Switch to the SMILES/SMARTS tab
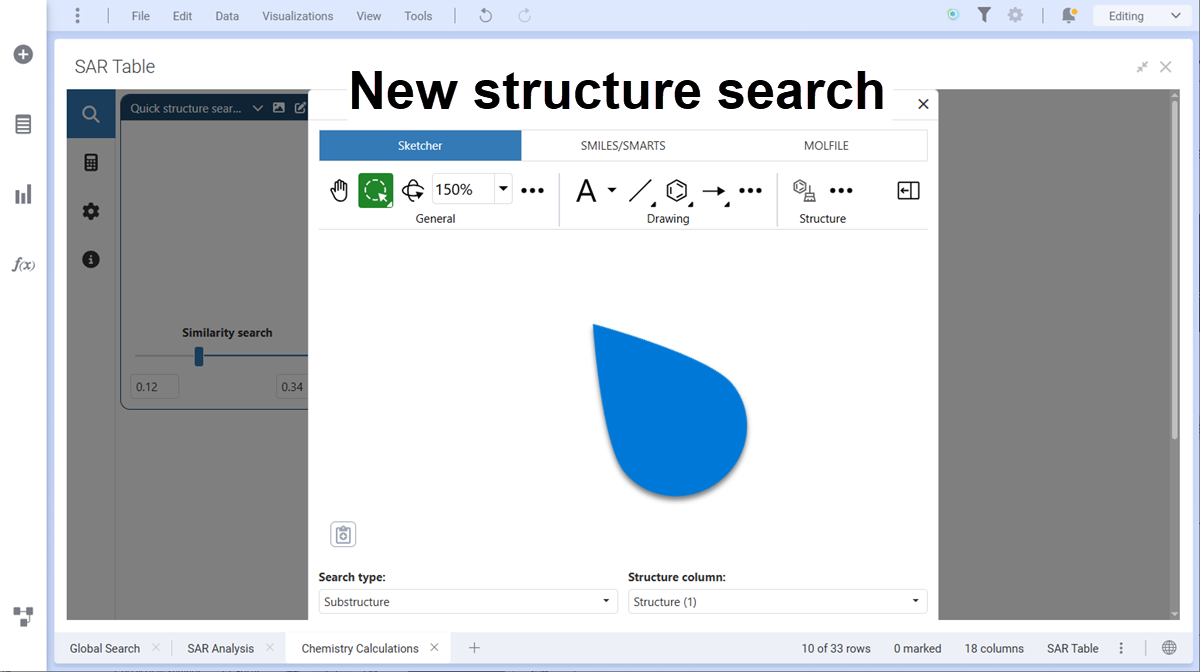This screenshot has height=672, width=1200. [x=623, y=145]
